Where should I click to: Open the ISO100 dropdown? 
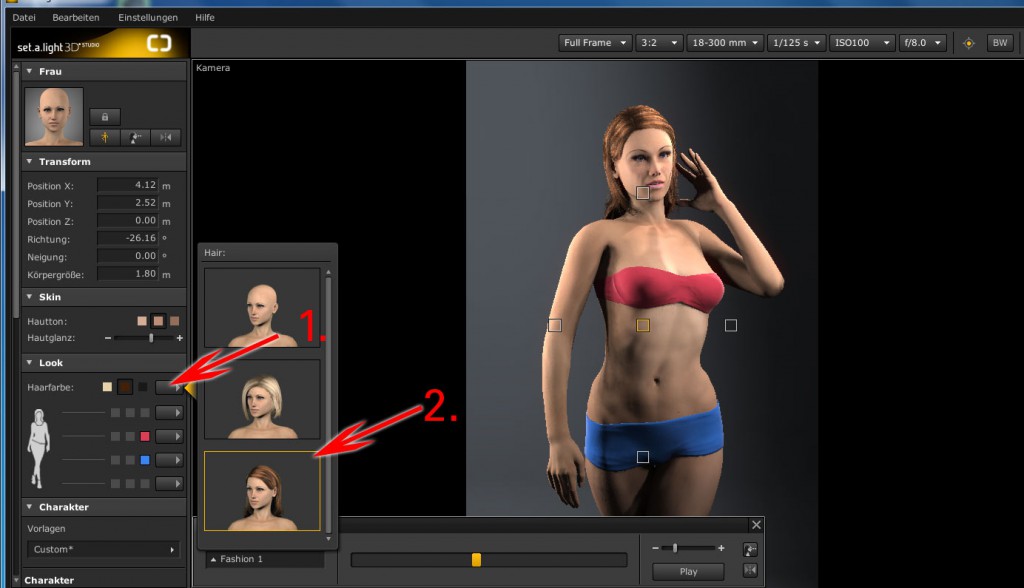(862, 43)
